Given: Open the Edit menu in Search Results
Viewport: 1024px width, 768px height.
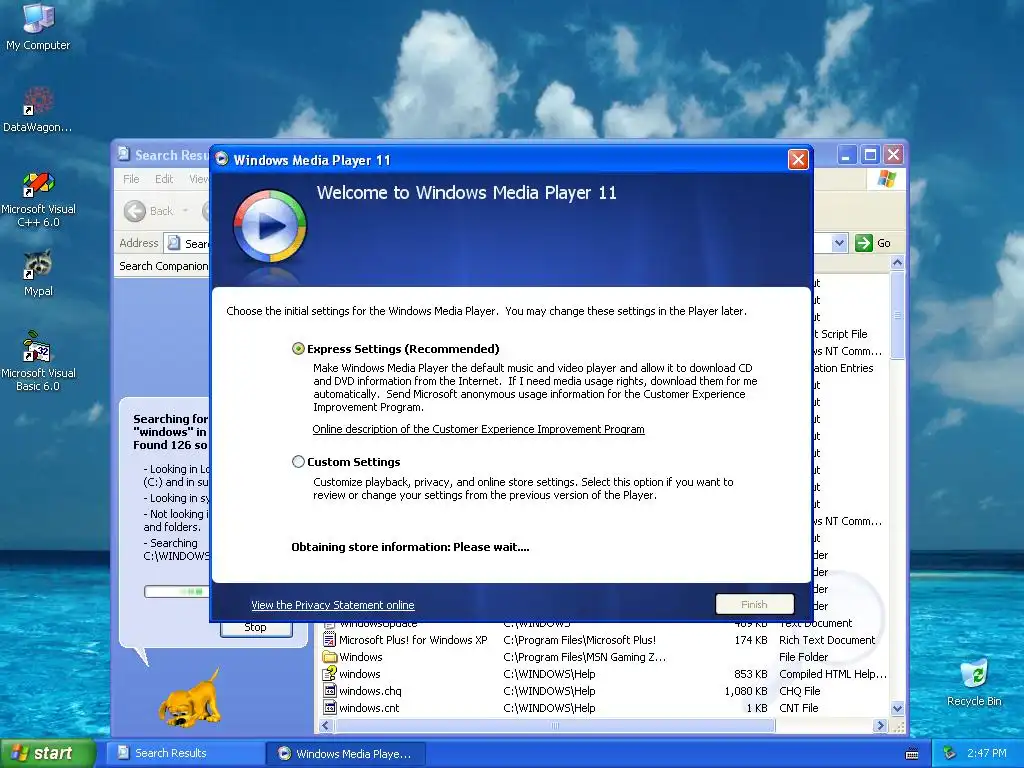Looking at the screenshot, I should tap(164, 179).
